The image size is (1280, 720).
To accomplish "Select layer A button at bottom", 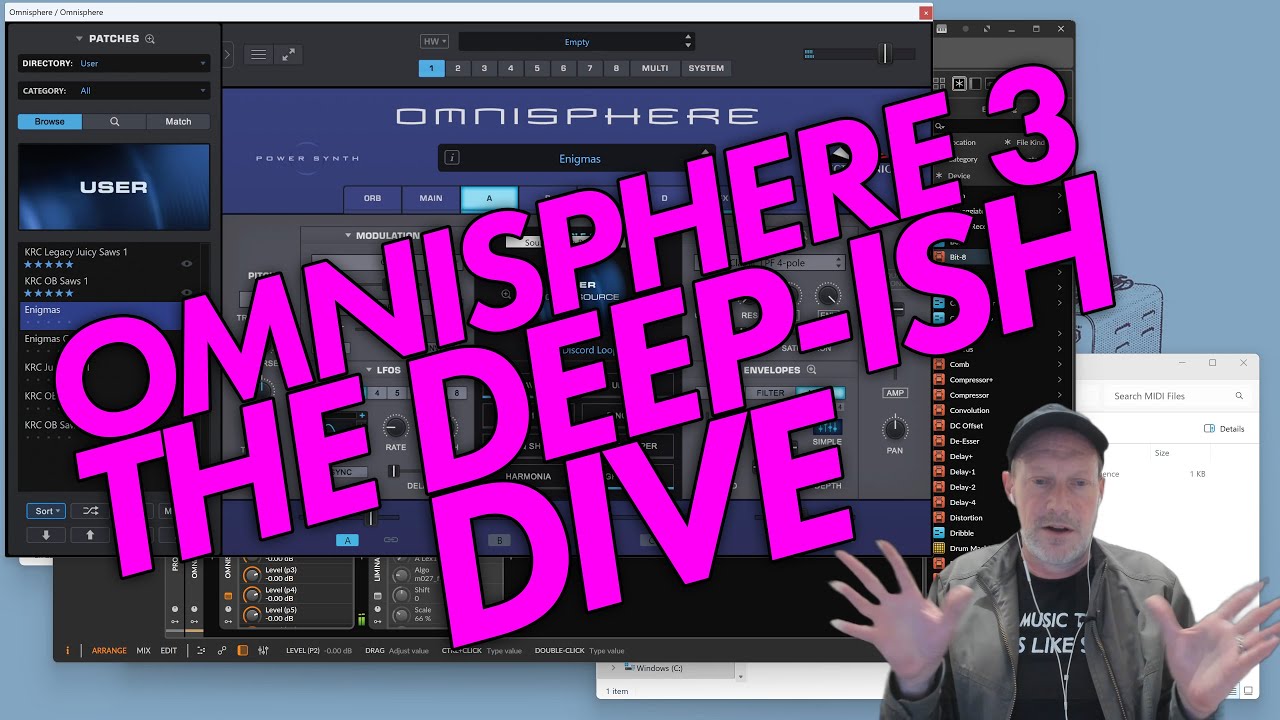I will point(347,540).
